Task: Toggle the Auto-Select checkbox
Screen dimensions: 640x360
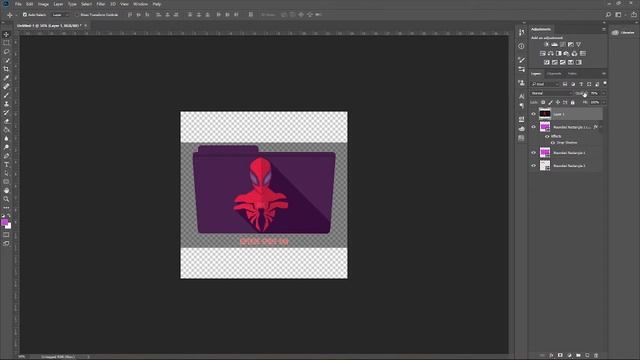Action: [25, 15]
